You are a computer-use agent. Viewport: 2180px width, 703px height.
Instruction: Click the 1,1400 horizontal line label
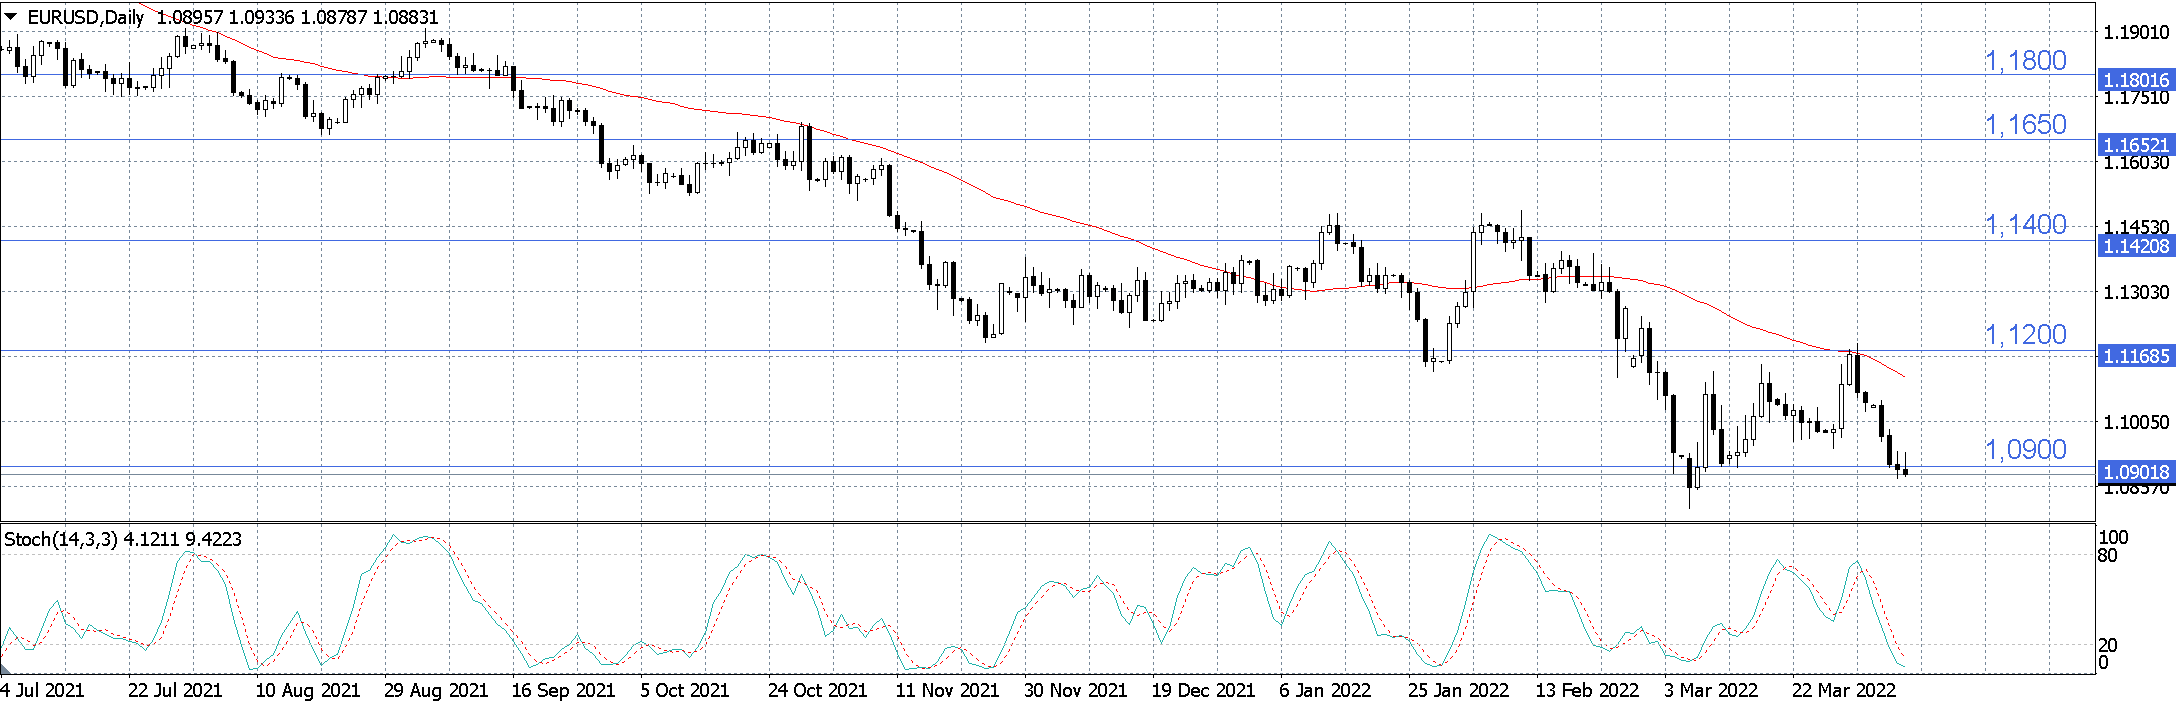pos(2025,225)
